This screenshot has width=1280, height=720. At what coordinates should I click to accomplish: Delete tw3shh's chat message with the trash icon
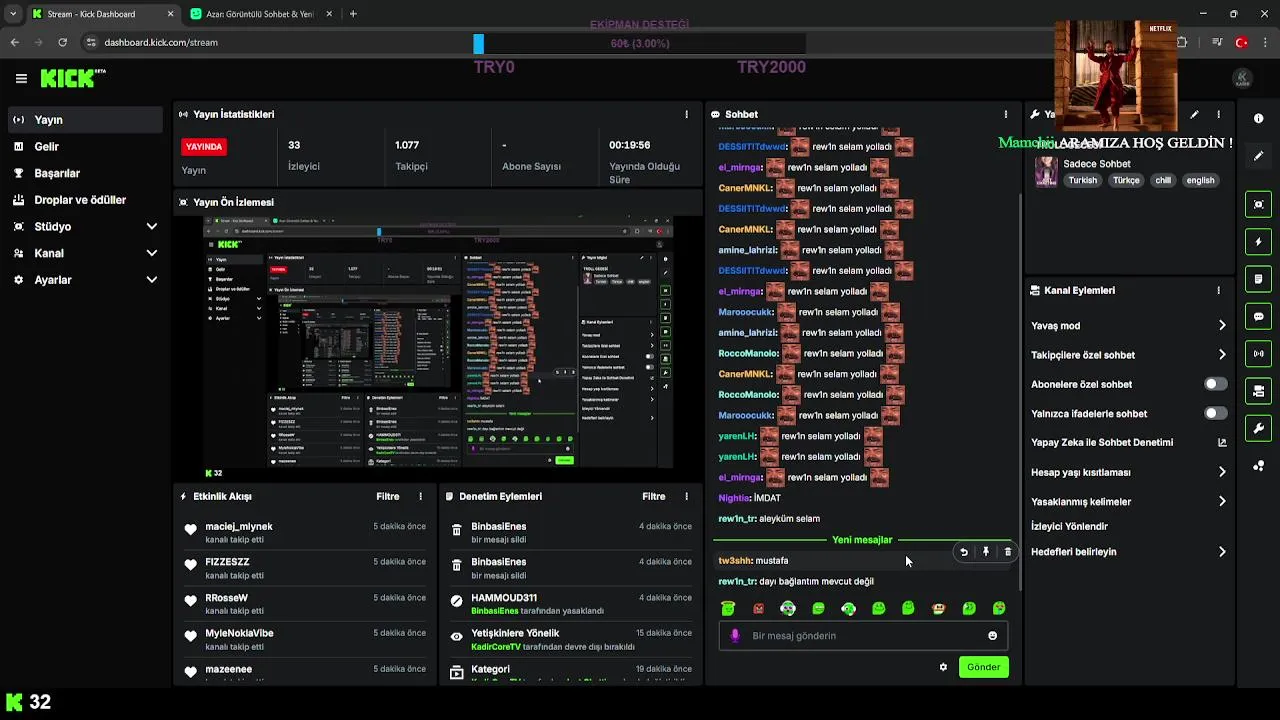point(1007,552)
